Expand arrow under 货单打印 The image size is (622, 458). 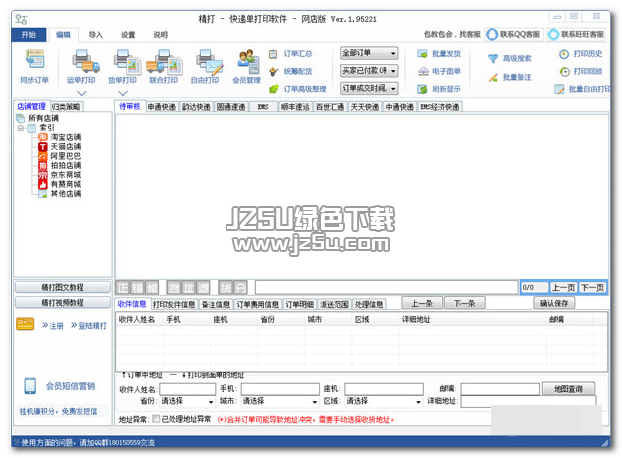click(123, 94)
